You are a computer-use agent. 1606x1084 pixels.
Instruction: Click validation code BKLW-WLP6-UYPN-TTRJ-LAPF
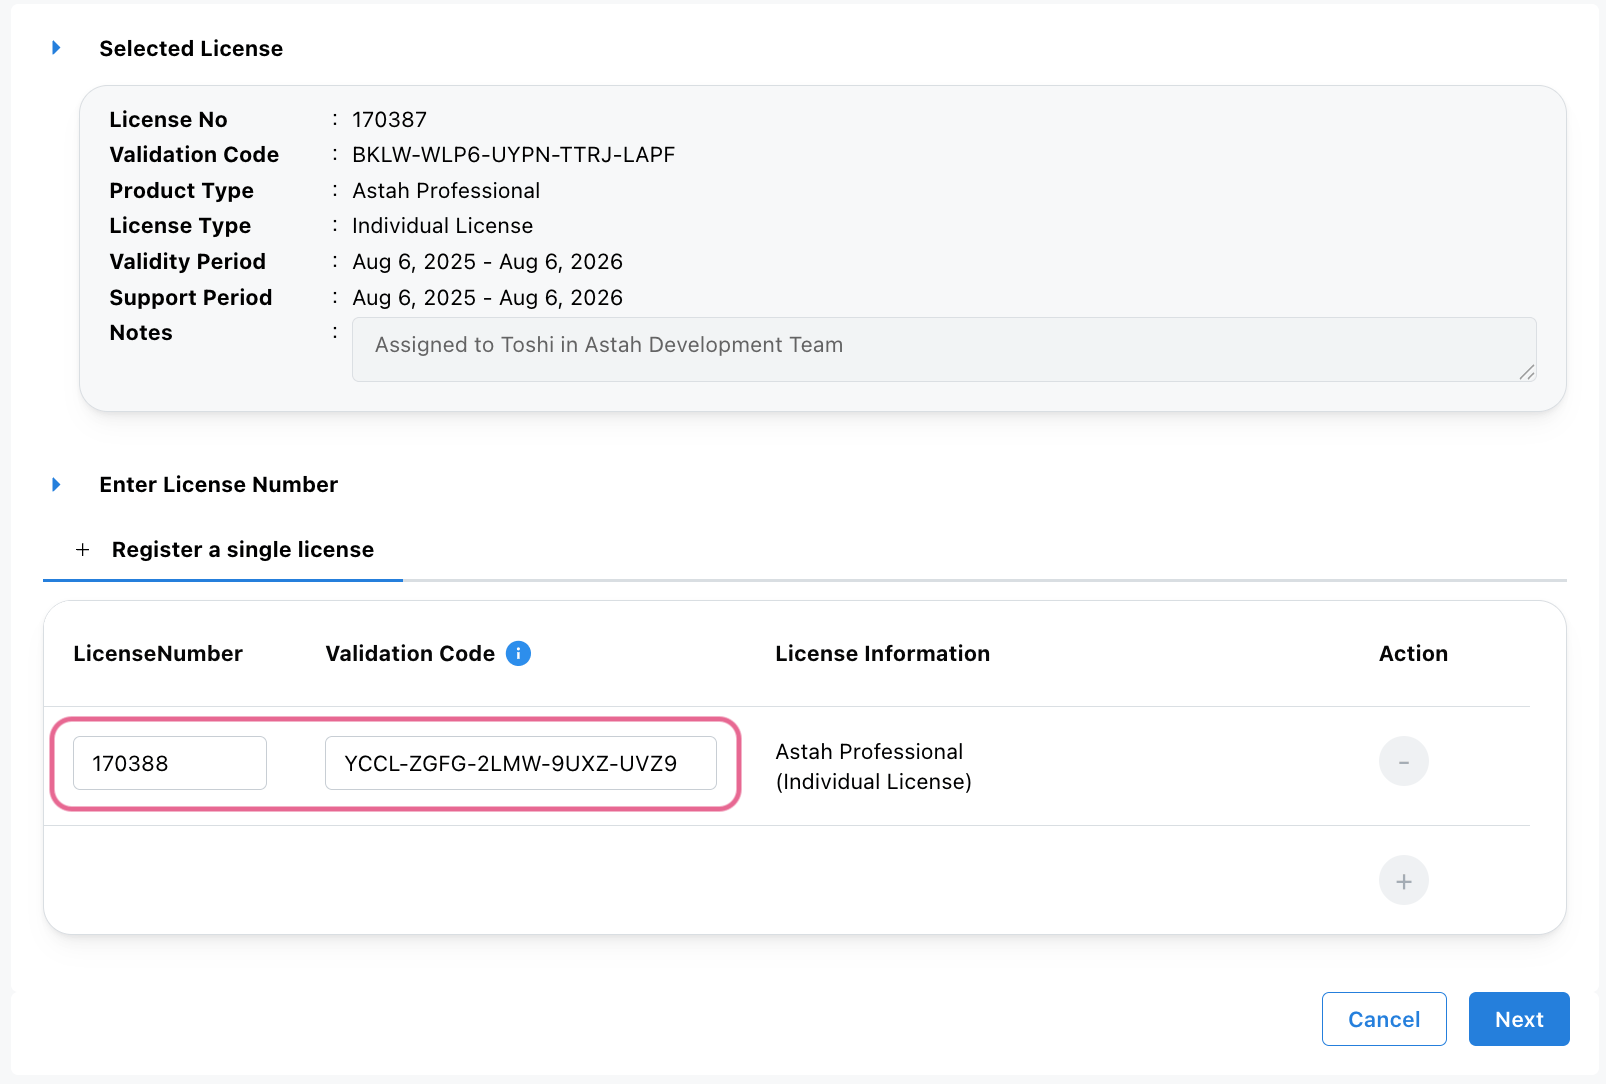pyautogui.click(x=514, y=155)
